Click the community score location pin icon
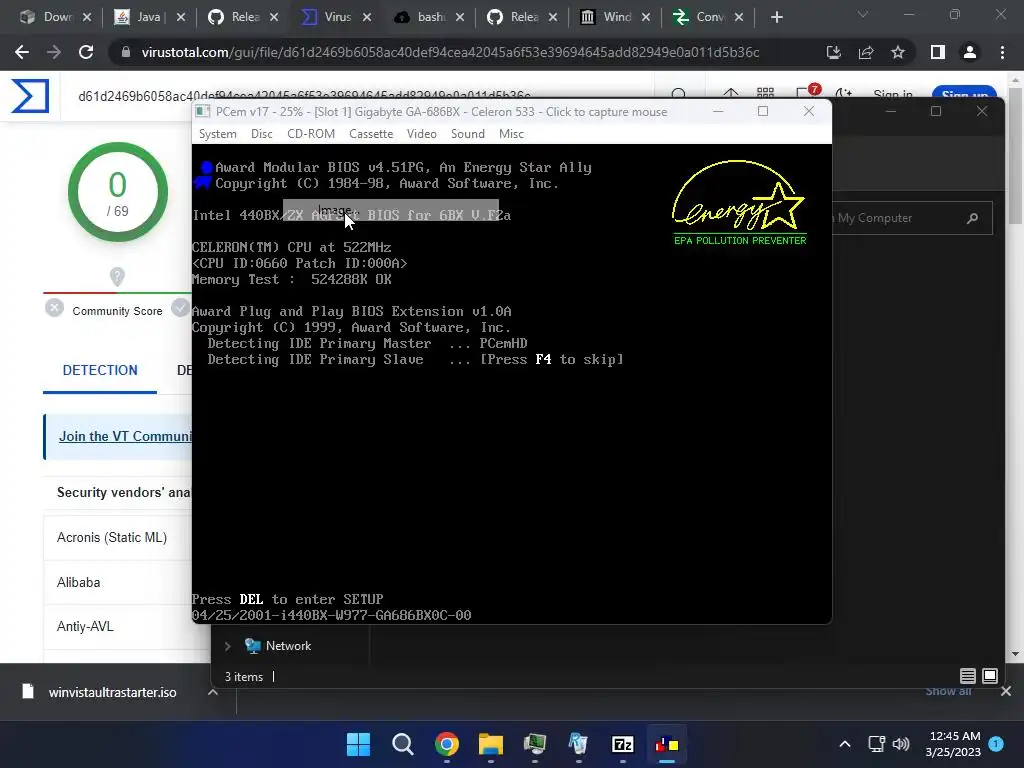This screenshot has width=1024, height=768. tap(117, 277)
